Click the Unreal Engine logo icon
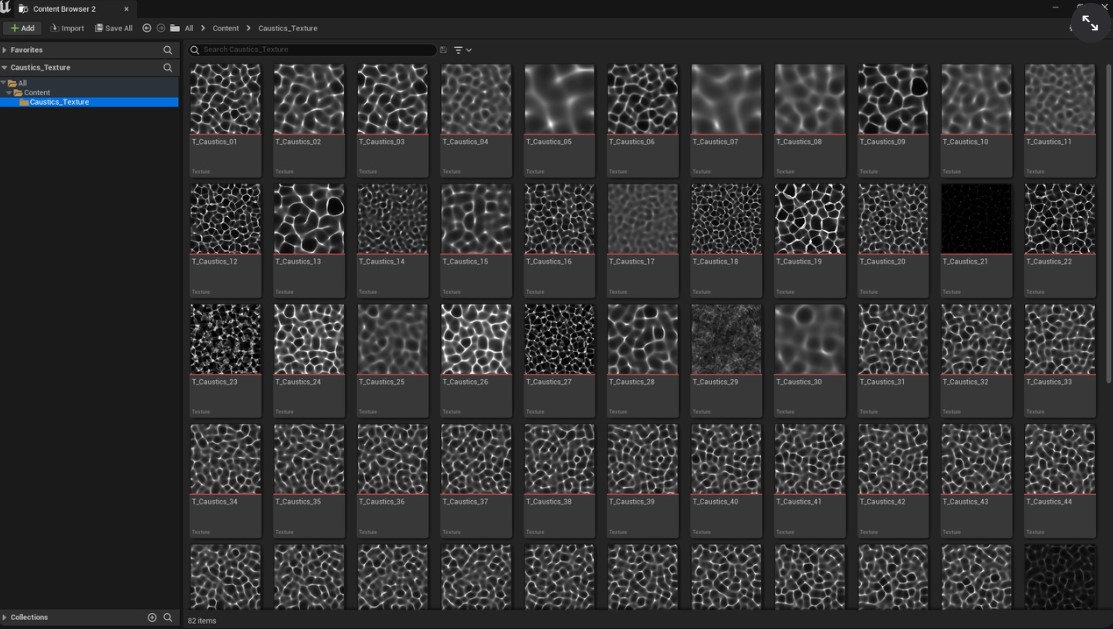The height and width of the screenshot is (629, 1113). click(x=6, y=9)
